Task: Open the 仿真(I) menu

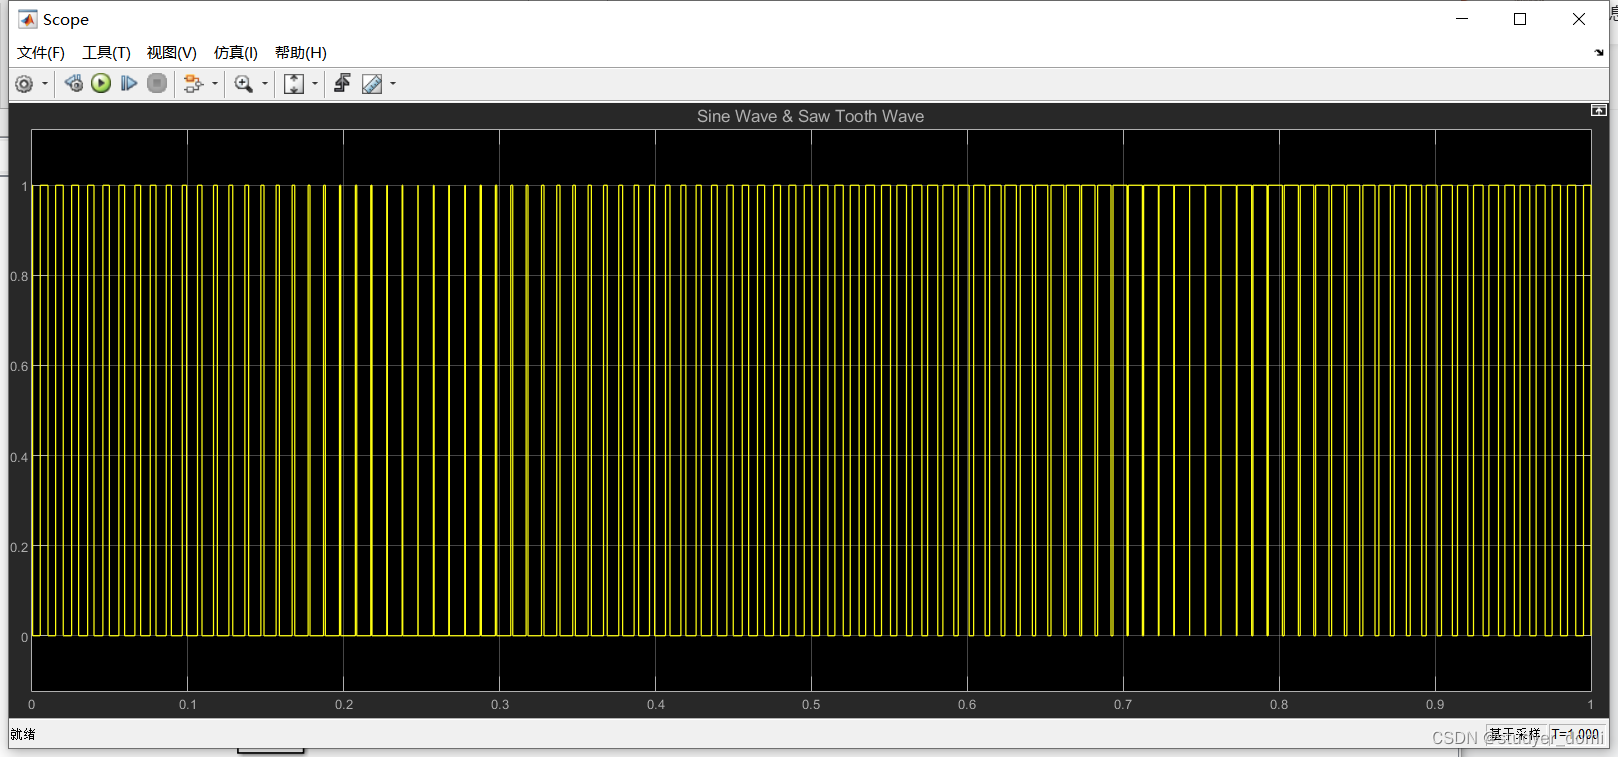Action: pyautogui.click(x=236, y=53)
